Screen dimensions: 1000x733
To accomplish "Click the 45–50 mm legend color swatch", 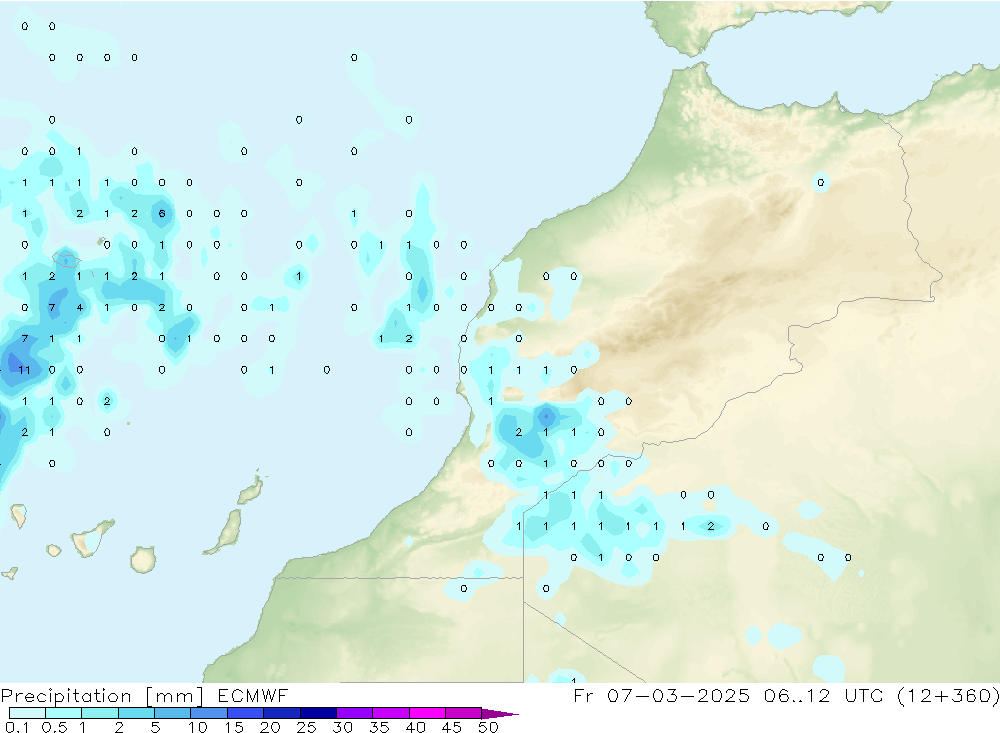I will pos(464,713).
